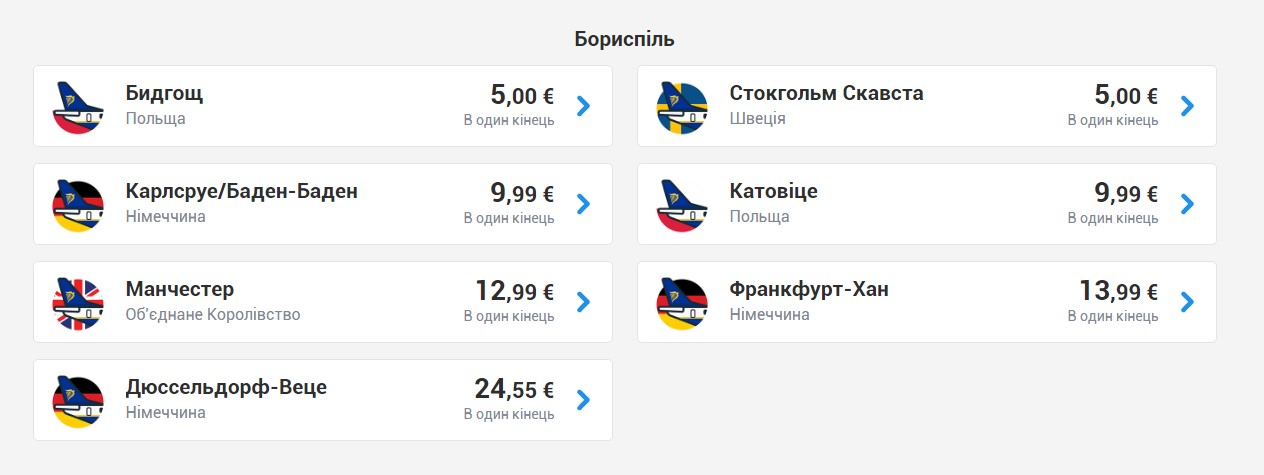
Task: Open the chevron arrow beside Бидгощ fare
Action: (x=584, y=106)
